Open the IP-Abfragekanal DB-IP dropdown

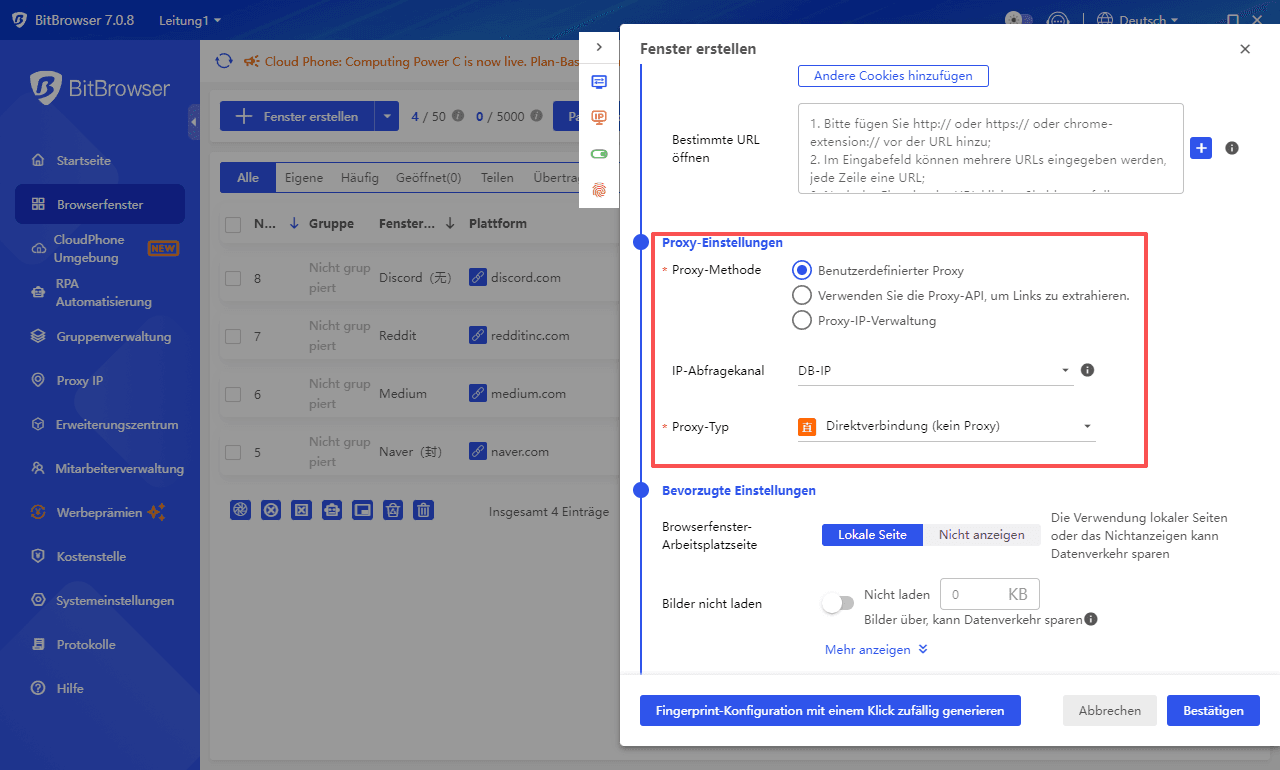click(x=935, y=370)
